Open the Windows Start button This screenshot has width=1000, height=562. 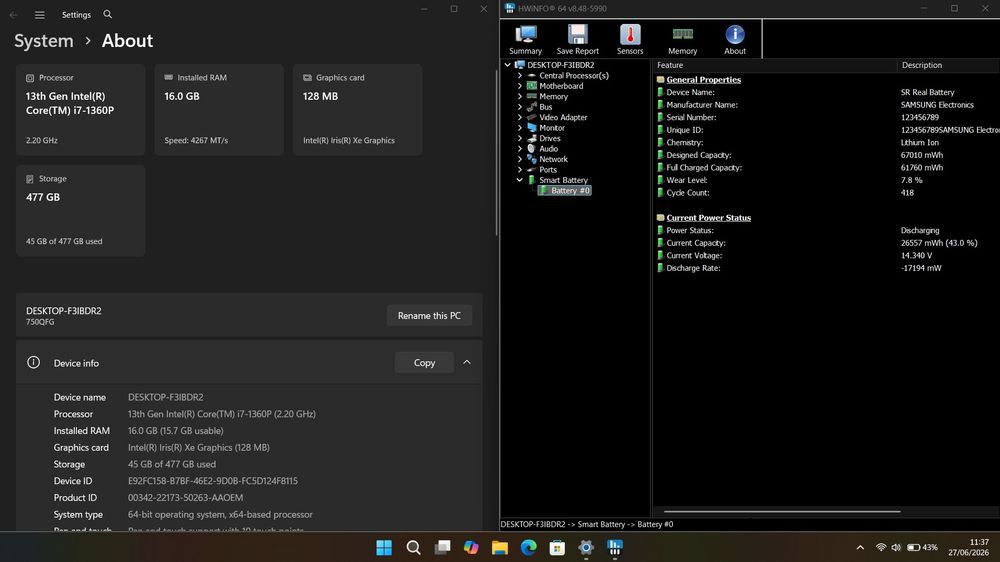click(384, 547)
